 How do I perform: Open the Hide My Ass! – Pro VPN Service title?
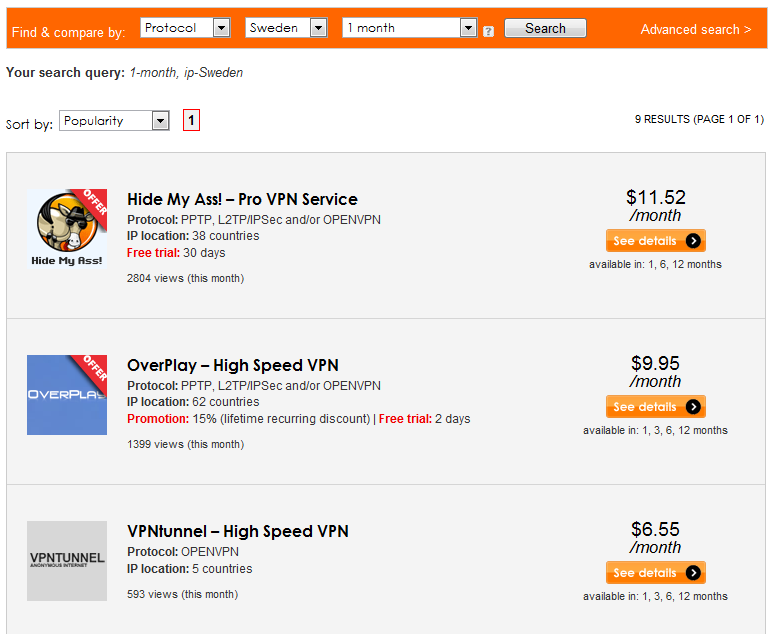click(242, 199)
